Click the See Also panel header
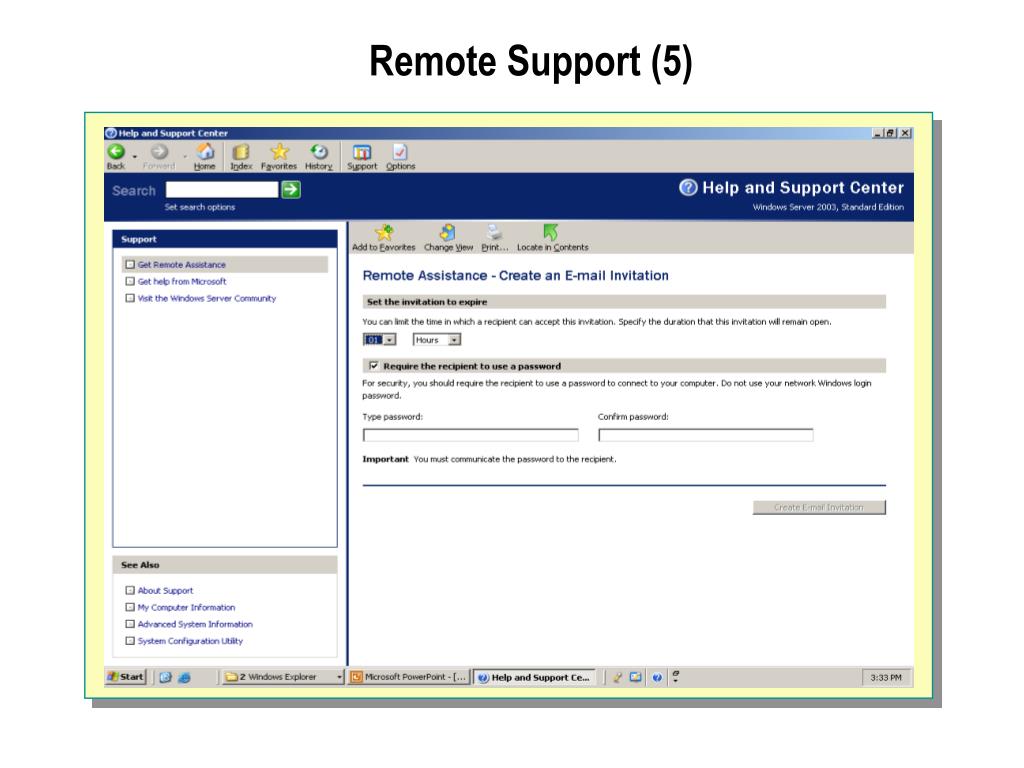The width and height of the screenshot is (1024, 768). coord(225,565)
